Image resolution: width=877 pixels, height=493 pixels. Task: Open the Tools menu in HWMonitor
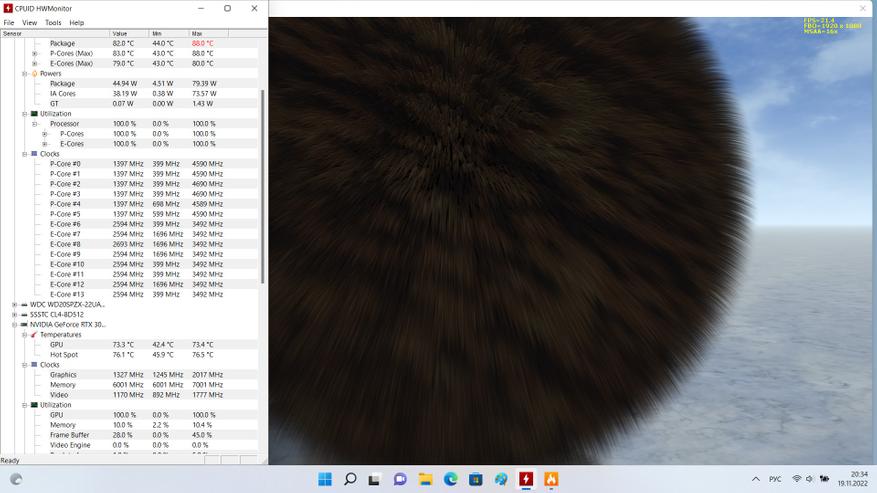[53, 23]
